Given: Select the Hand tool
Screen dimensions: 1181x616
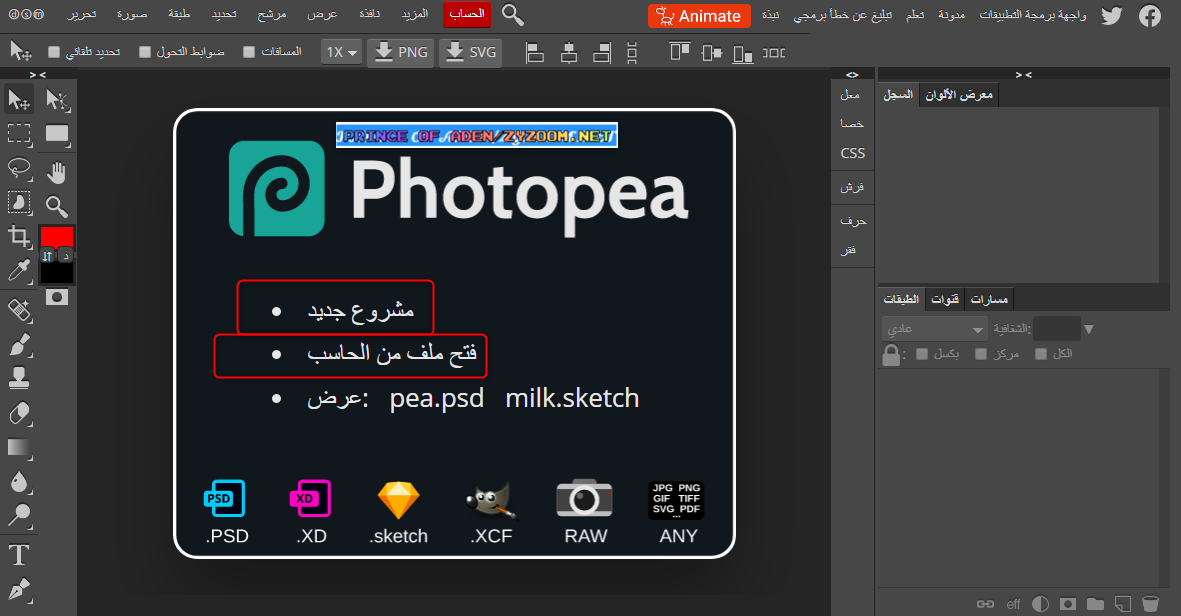Looking at the screenshot, I should pyautogui.click(x=57, y=172).
